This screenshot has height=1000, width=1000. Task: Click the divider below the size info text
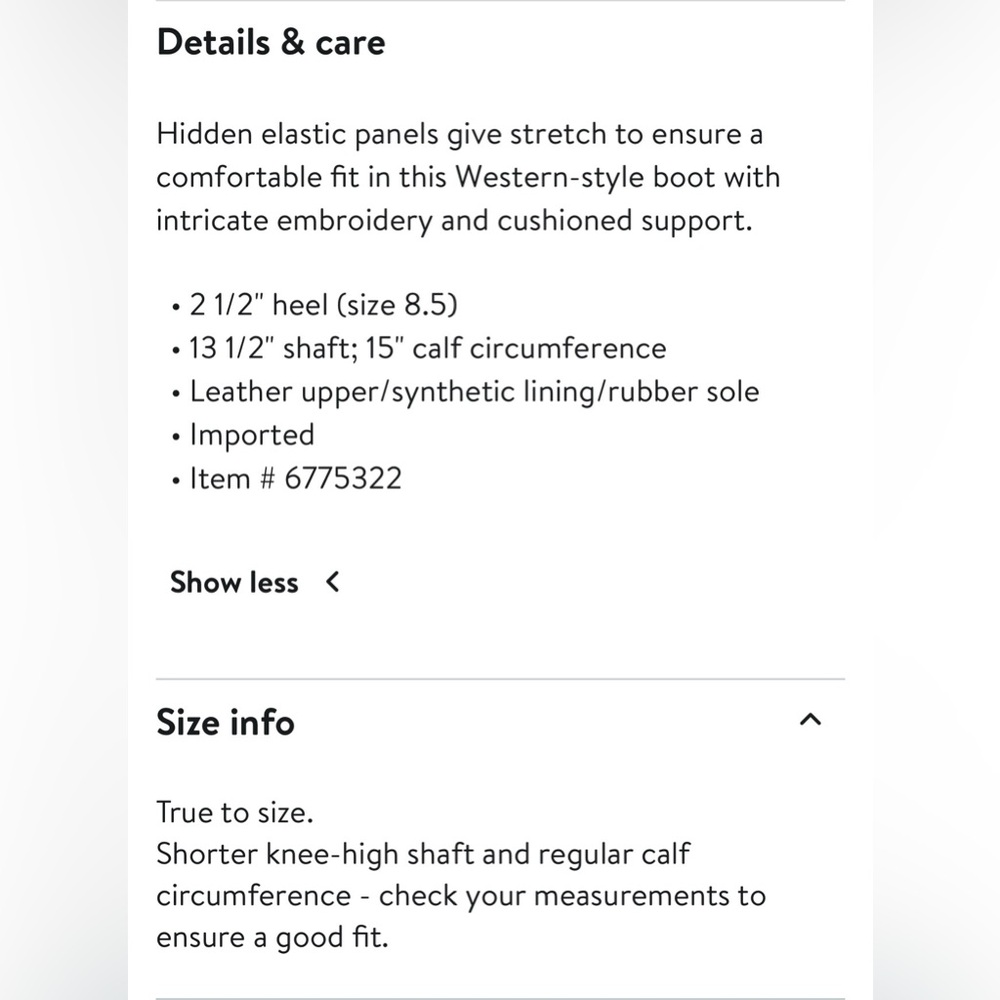tap(501, 998)
